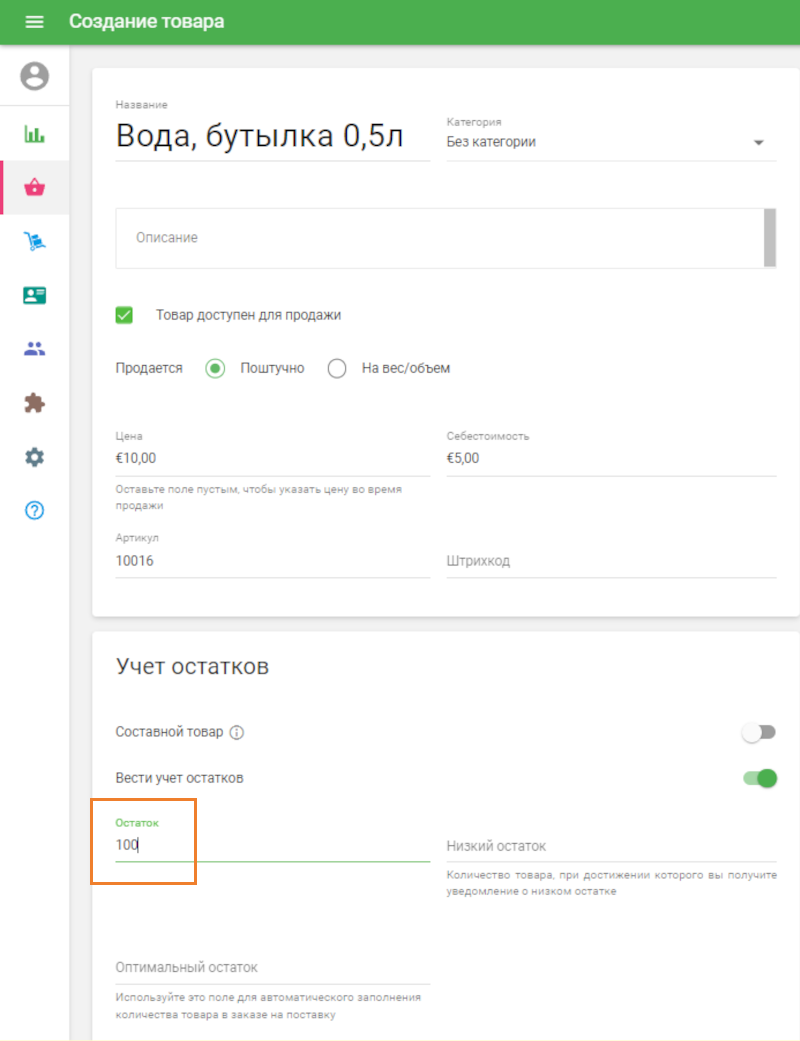Screen dimensions: 800x1041
Task: Select the 'На вес/объем' radio button
Action: tap(337, 368)
